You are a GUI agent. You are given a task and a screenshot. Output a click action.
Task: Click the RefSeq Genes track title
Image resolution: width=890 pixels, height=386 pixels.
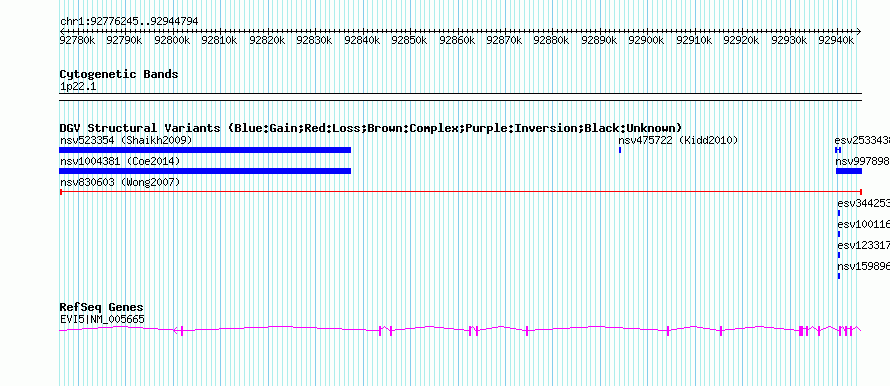click(102, 308)
